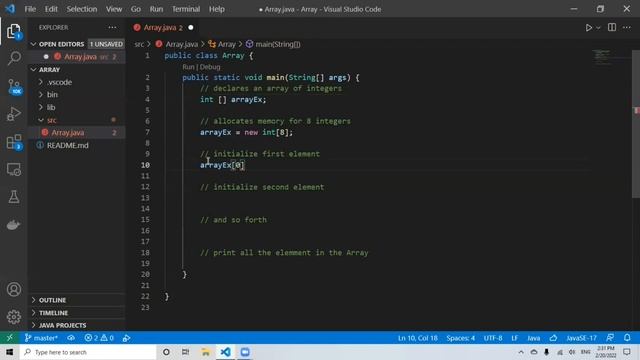Viewport: 640px width, 360px height.
Task: Open the run options dropdown arrow
Action: pos(598,27)
